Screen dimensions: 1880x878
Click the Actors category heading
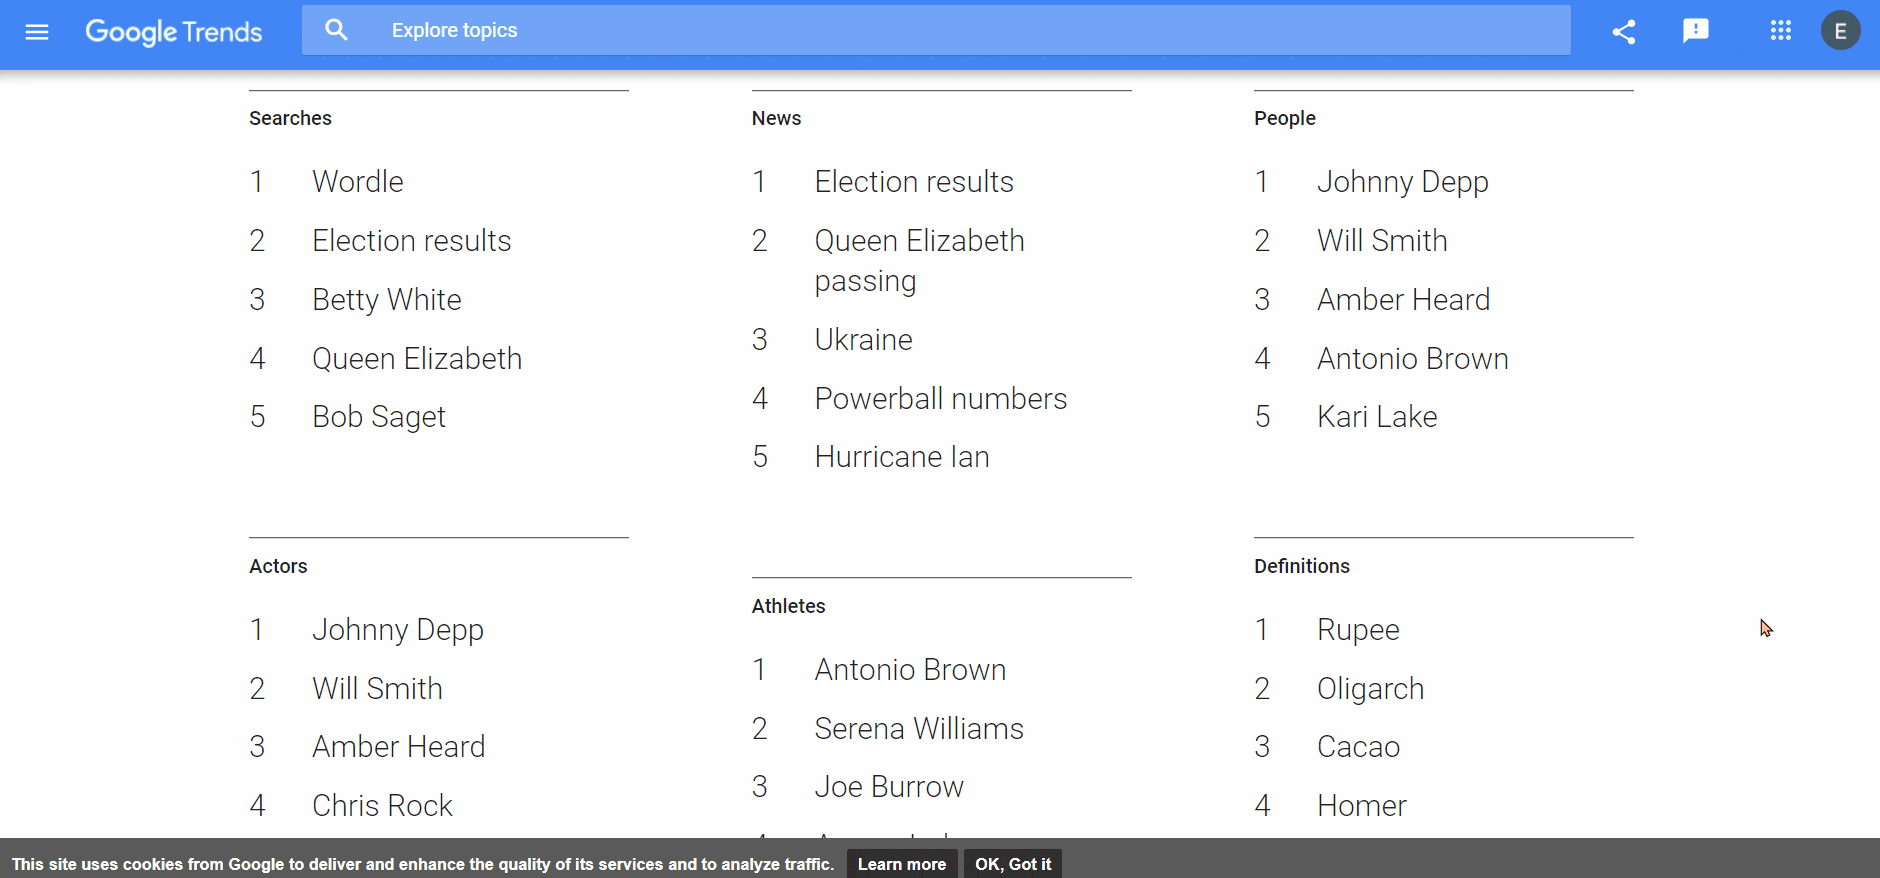[278, 566]
